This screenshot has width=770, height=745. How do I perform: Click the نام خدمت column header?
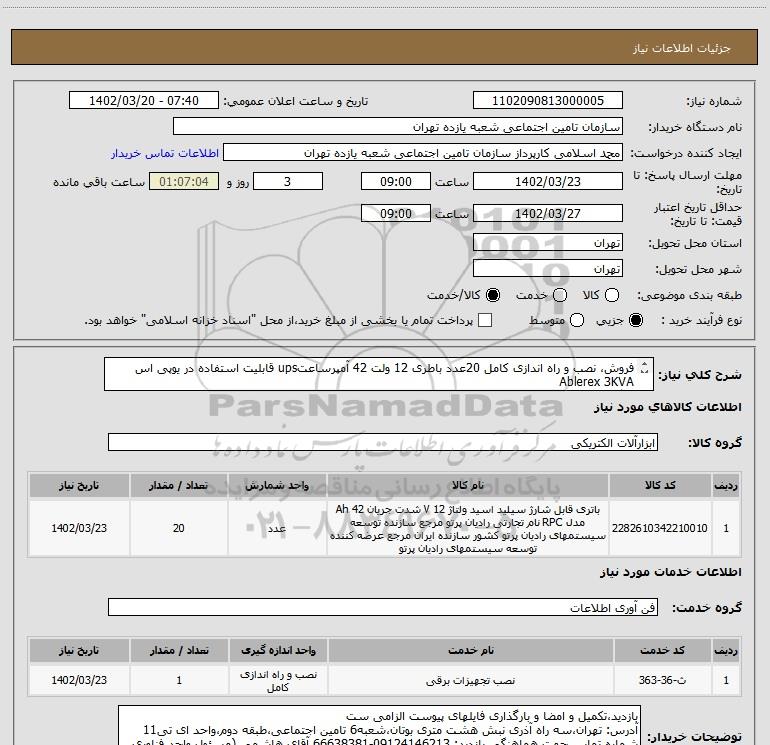(x=470, y=651)
